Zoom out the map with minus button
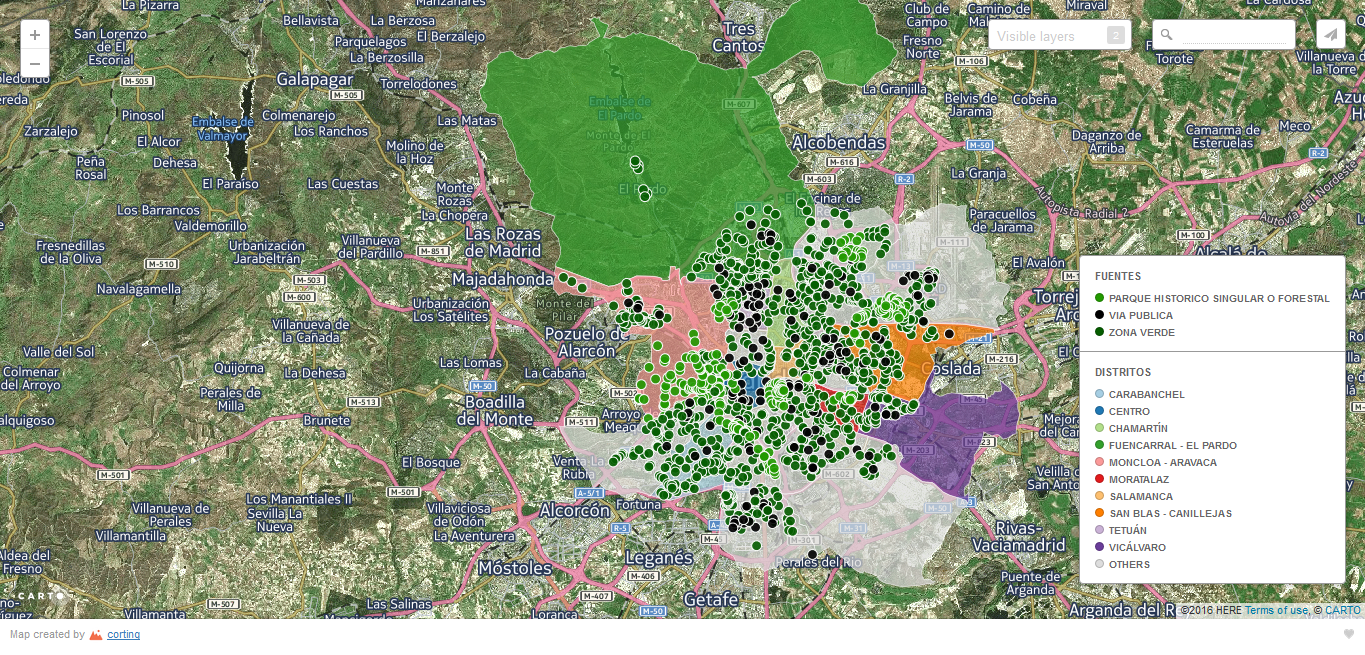The image size is (1365, 655). point(35,64)
